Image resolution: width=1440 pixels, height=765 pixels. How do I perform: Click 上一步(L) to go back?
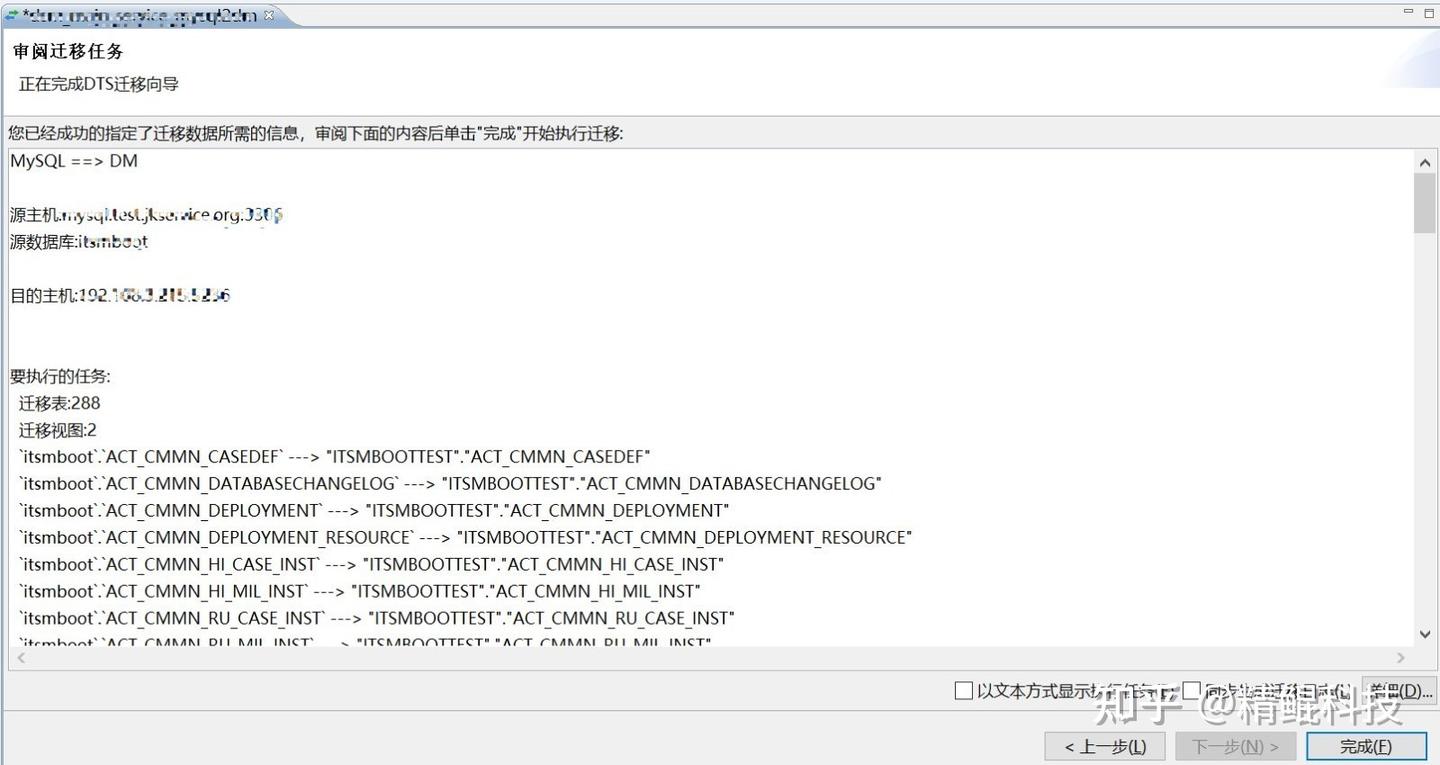click(x=1104, y=746)
